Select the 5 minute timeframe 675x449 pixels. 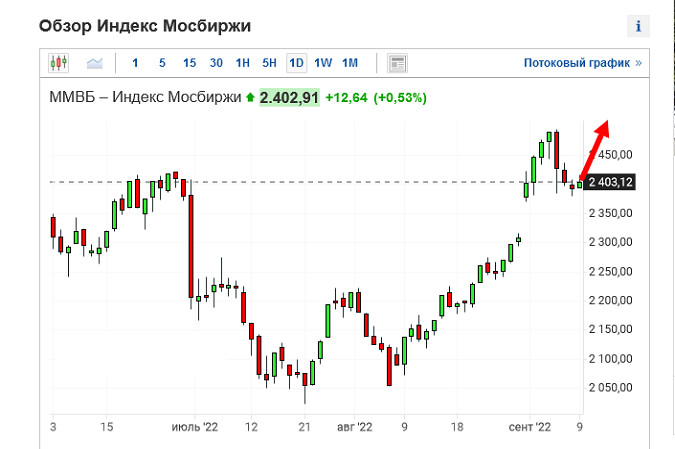tap(162, 63)
